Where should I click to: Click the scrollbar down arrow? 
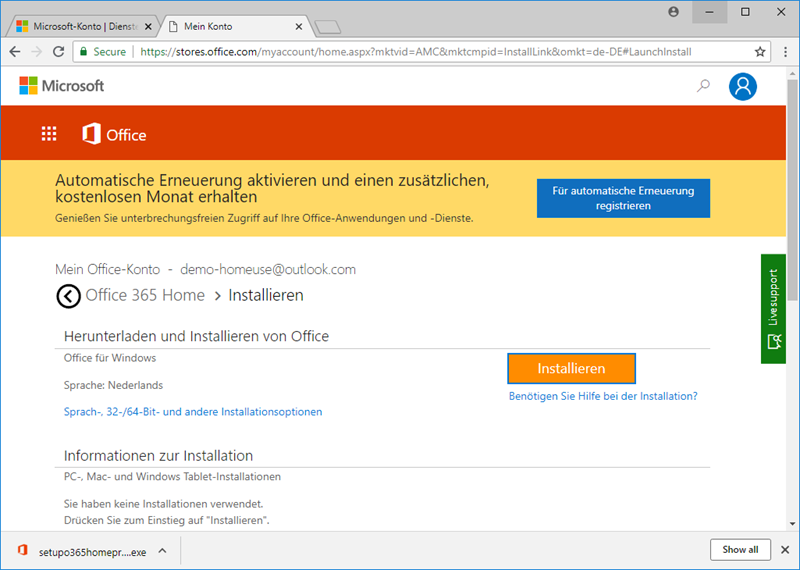tap(792, 524)
